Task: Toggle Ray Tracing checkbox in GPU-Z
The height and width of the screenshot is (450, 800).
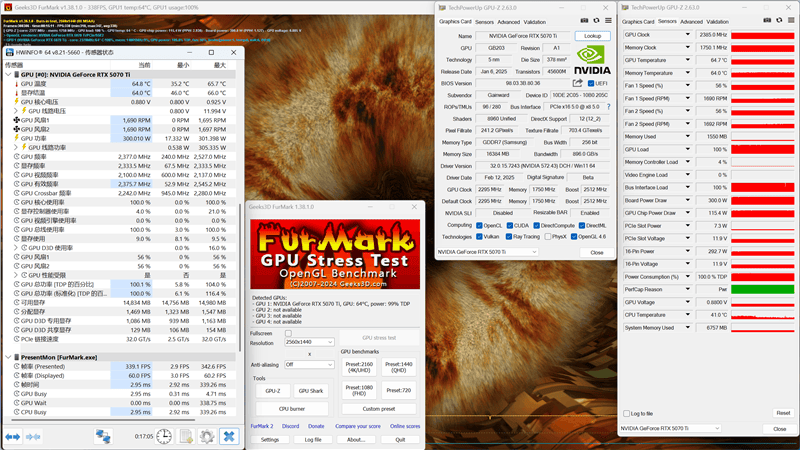Action: click(x=509, y=236)
